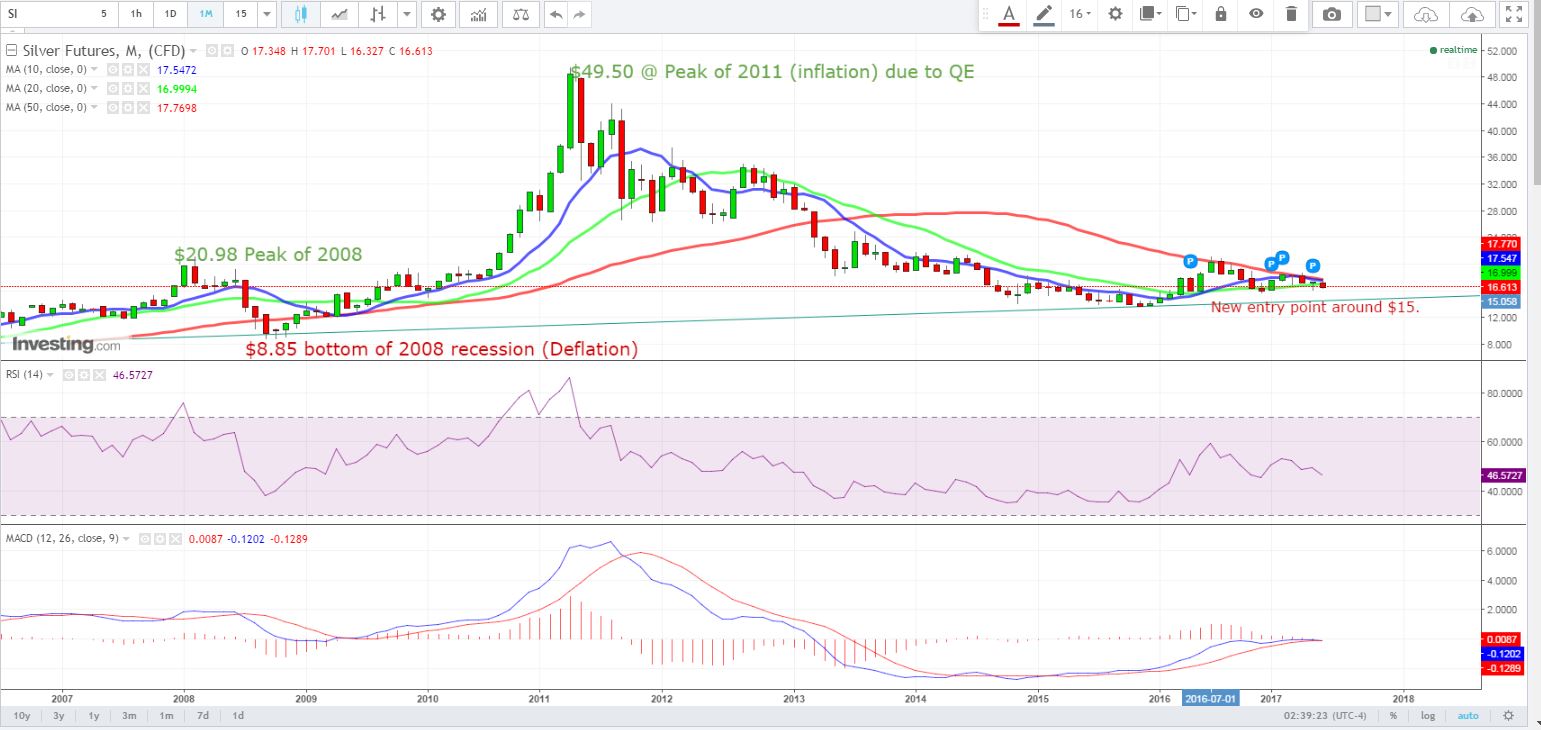
Task: Delete the selected drawing with the trash icon
Action: [1291, 14]
